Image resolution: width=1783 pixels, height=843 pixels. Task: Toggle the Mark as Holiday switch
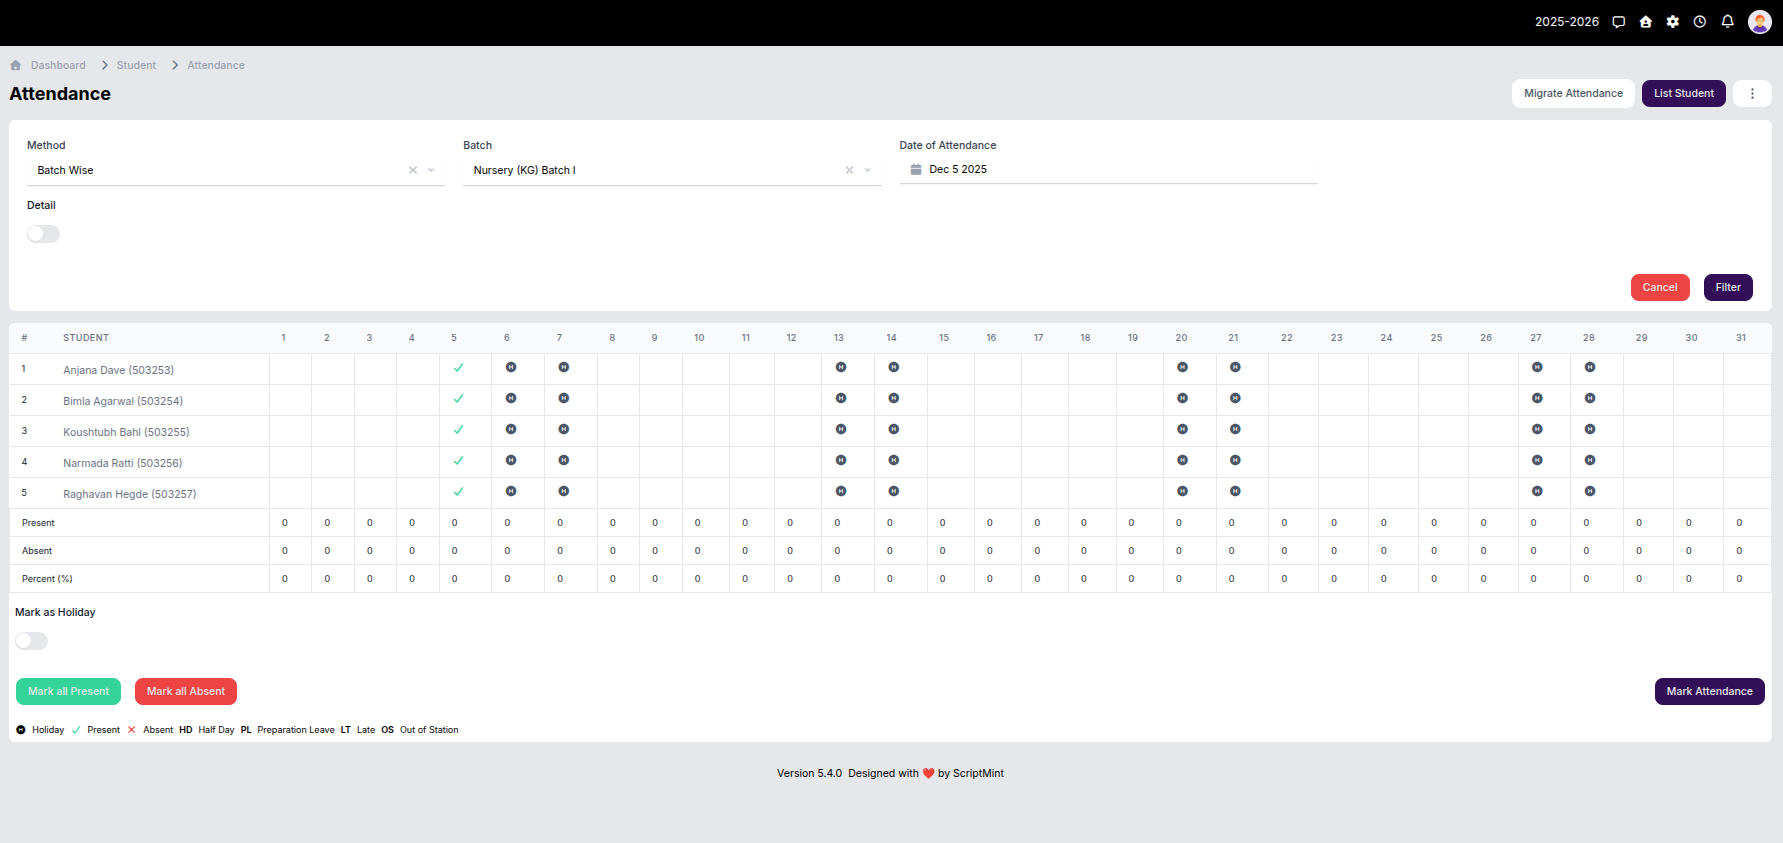point(31,641)
